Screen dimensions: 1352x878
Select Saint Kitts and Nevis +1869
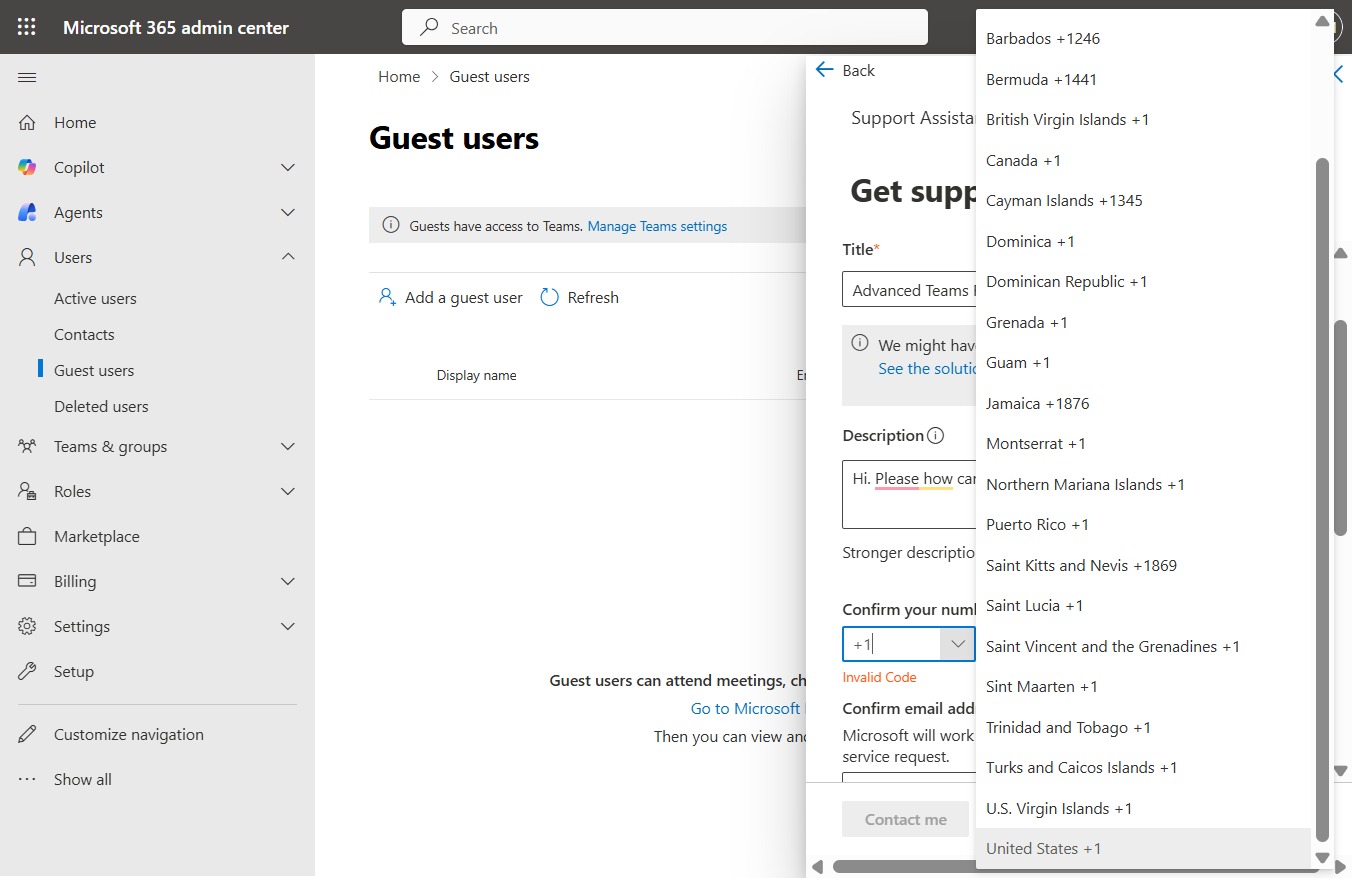click(x=1143, y=565)
